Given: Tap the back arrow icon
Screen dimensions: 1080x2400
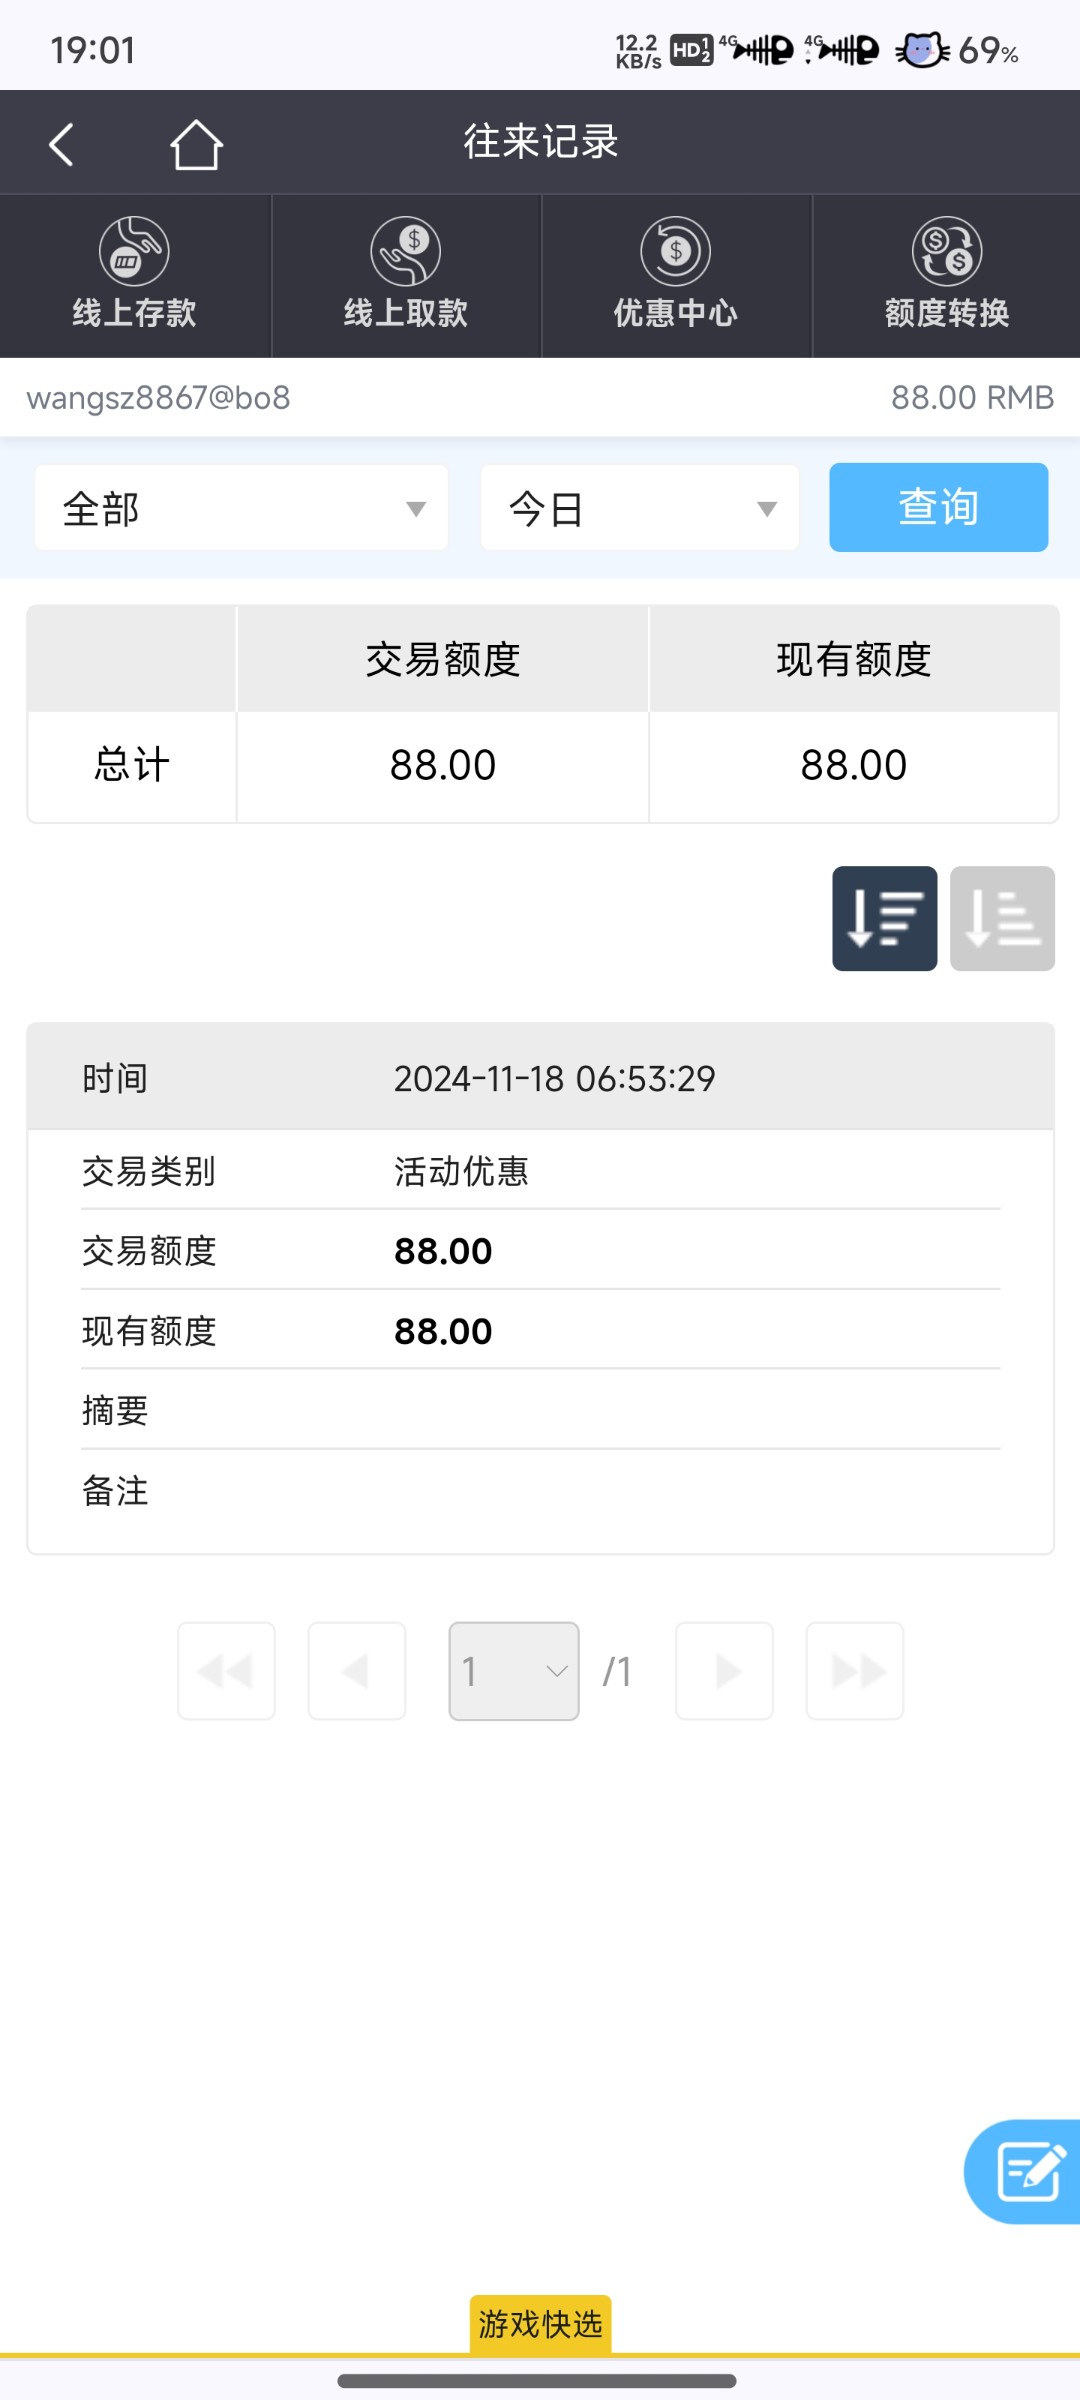Looking at the screenshot, I should (x=62, y=144).
